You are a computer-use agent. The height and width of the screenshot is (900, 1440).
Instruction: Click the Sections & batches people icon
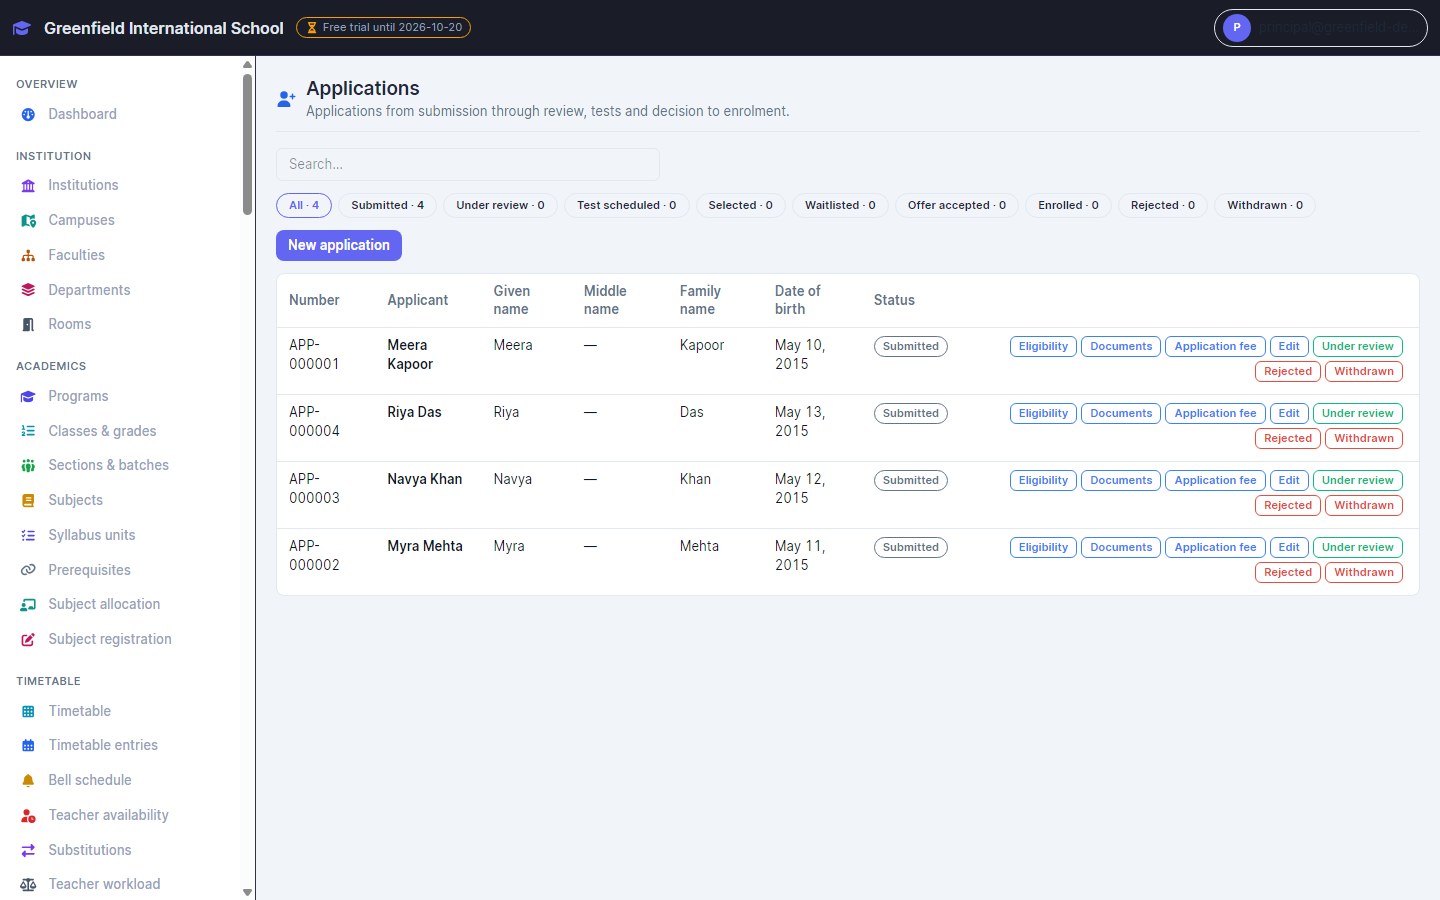pos(28,466)
